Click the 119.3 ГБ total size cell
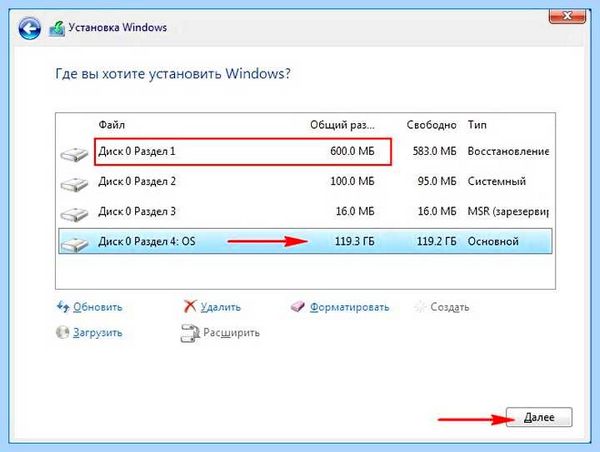This screenshot has height=452, width=600. 355,242
